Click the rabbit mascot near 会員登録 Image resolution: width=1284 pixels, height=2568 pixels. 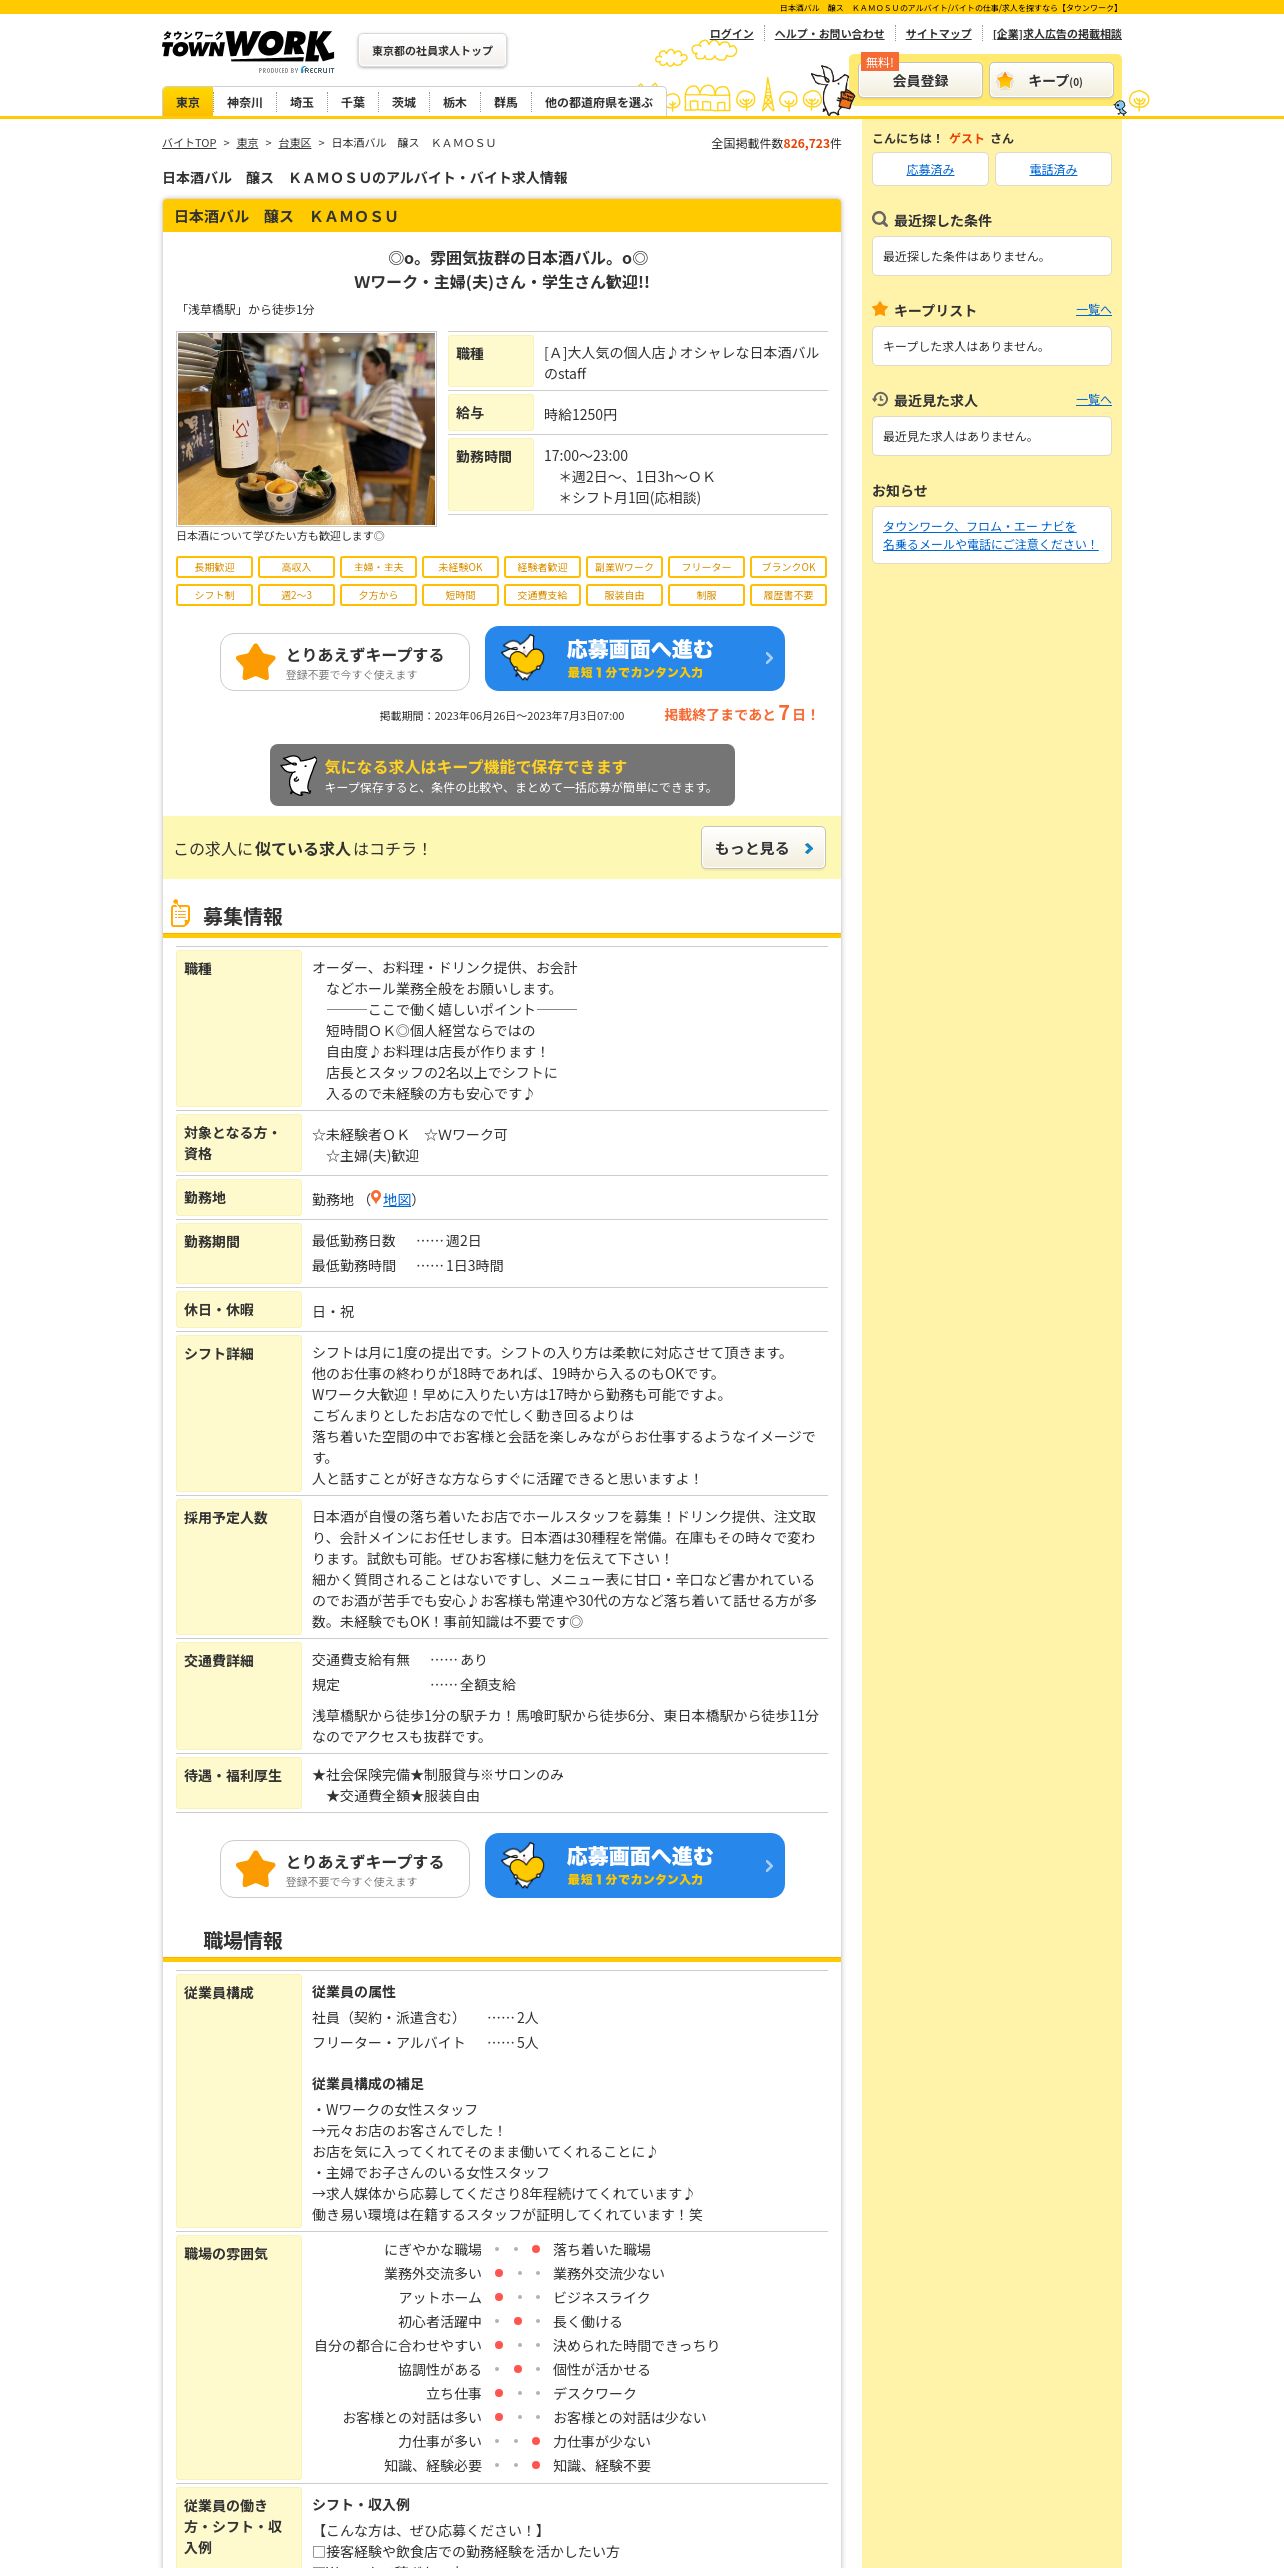[832, 90]
